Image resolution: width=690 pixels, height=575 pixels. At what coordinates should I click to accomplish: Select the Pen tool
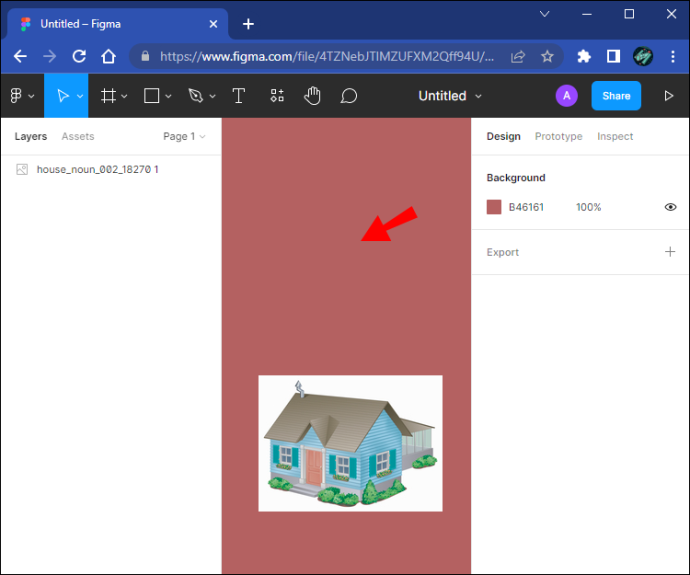coord(196,95)
